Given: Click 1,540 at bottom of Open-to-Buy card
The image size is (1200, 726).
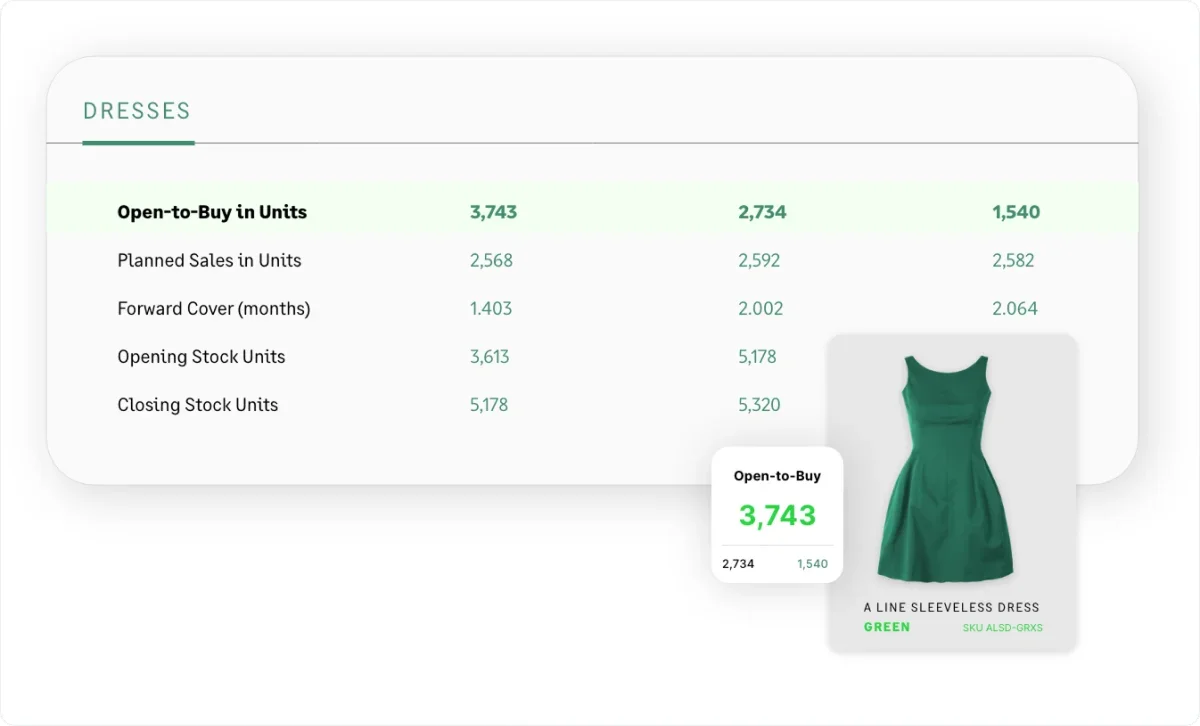Looking at the screenshot, I should [812, 564].
